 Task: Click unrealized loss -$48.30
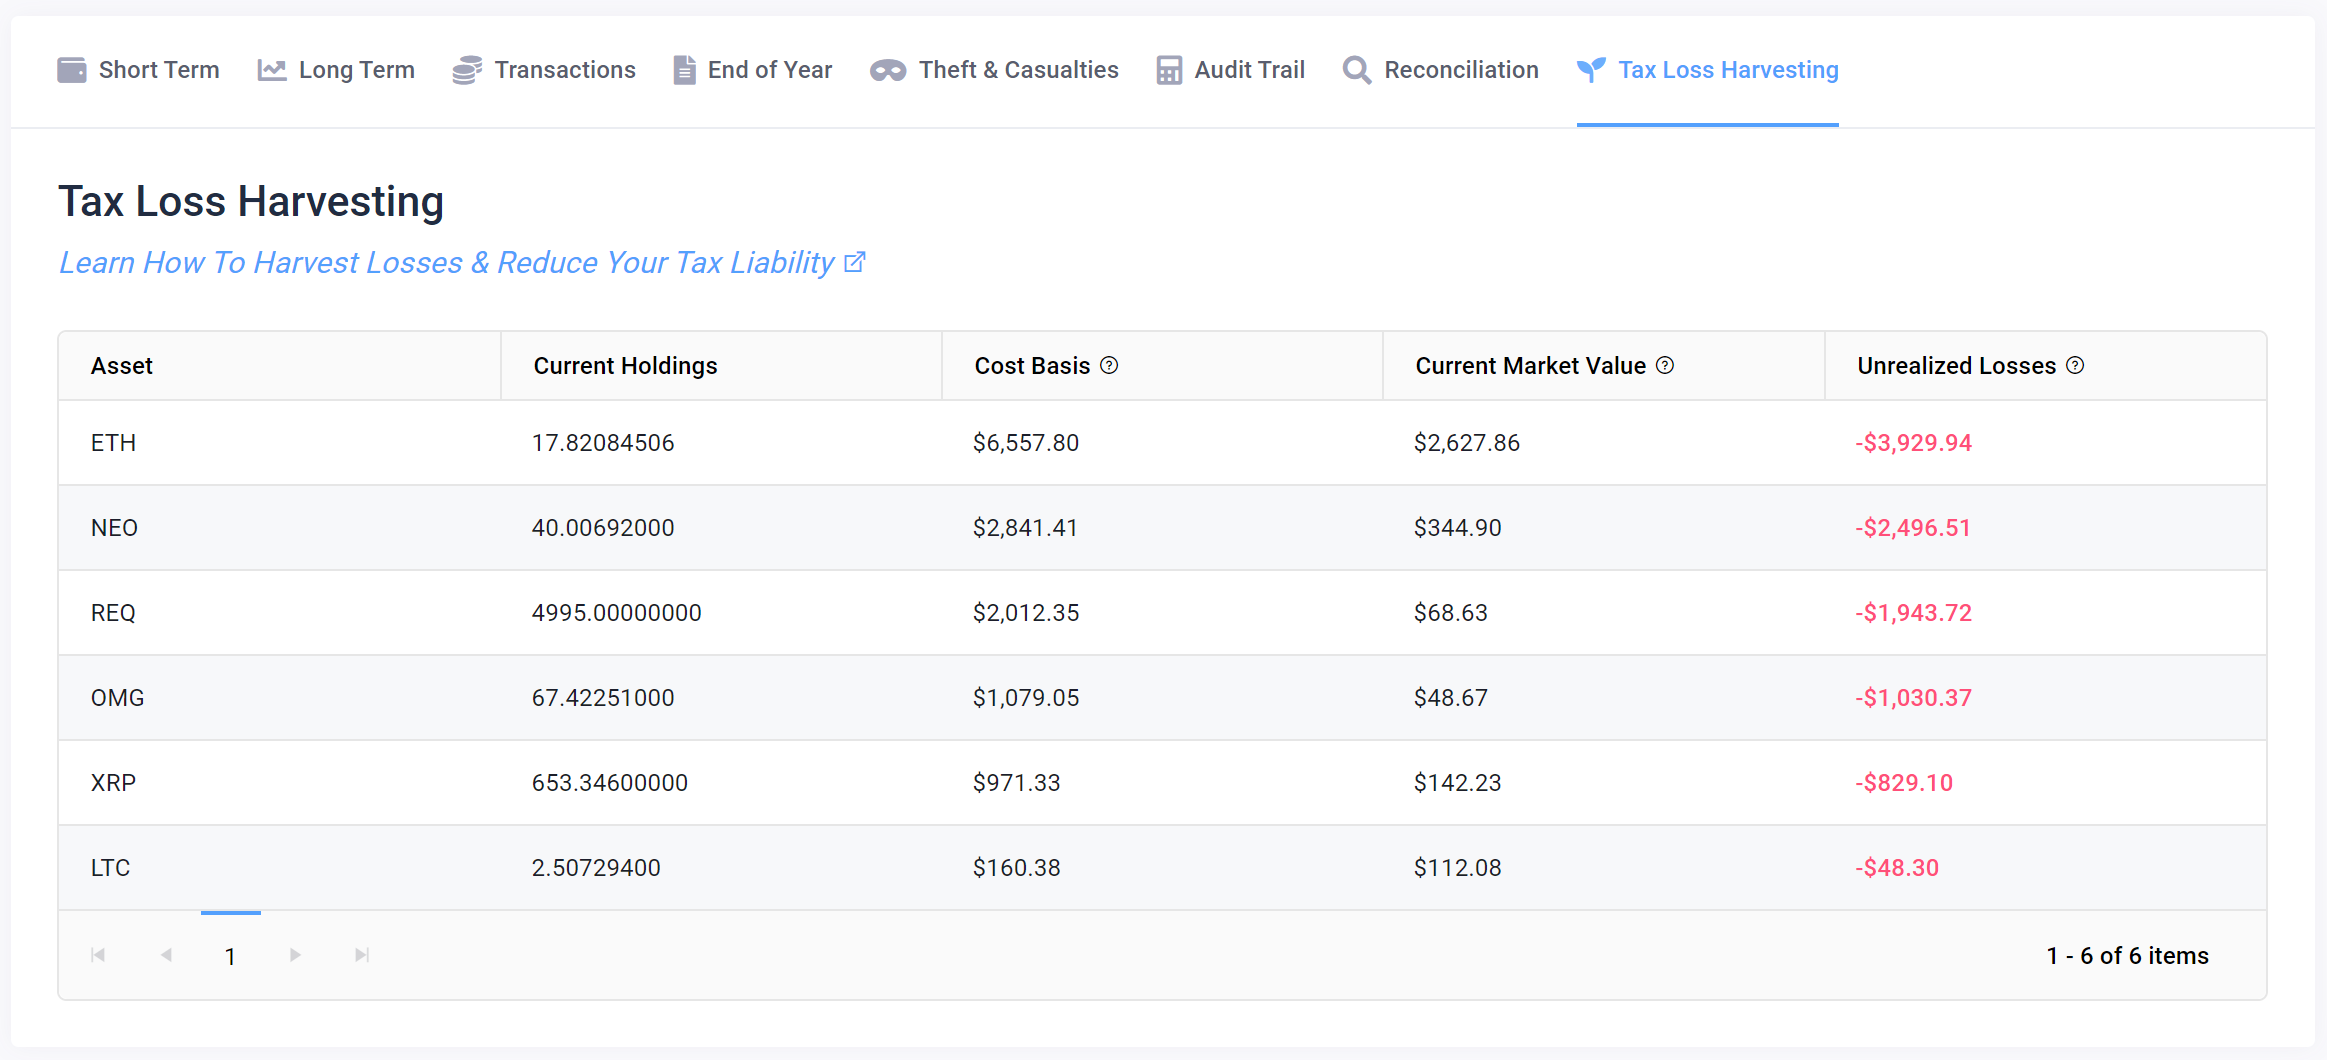point(1896,868)
